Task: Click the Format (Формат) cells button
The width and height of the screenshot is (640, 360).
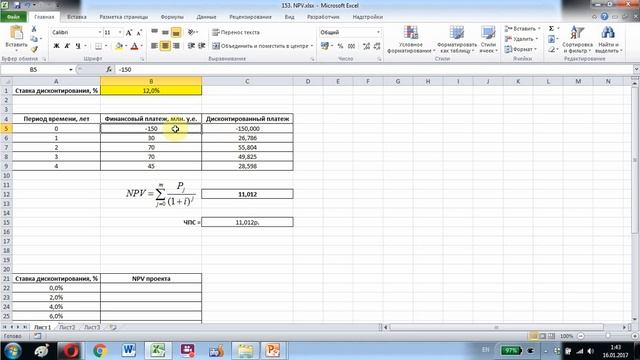Action: 521,49
